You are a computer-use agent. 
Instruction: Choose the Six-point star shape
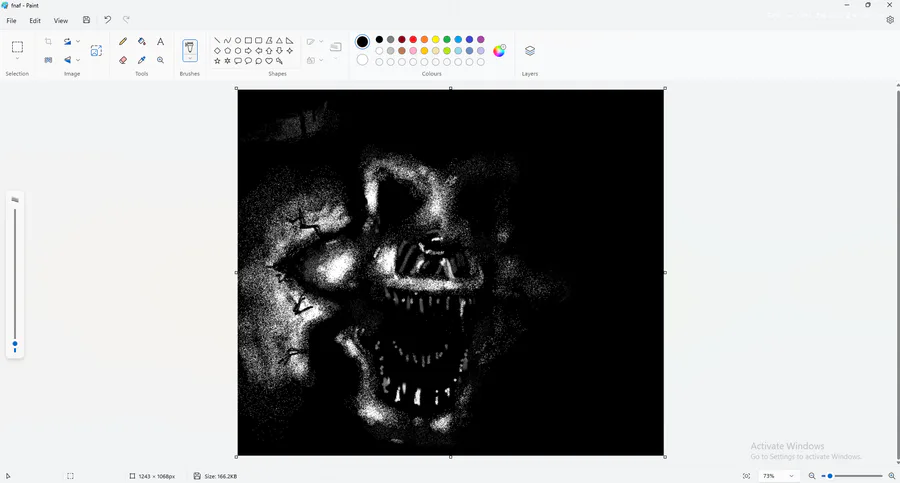coord(227,61)
